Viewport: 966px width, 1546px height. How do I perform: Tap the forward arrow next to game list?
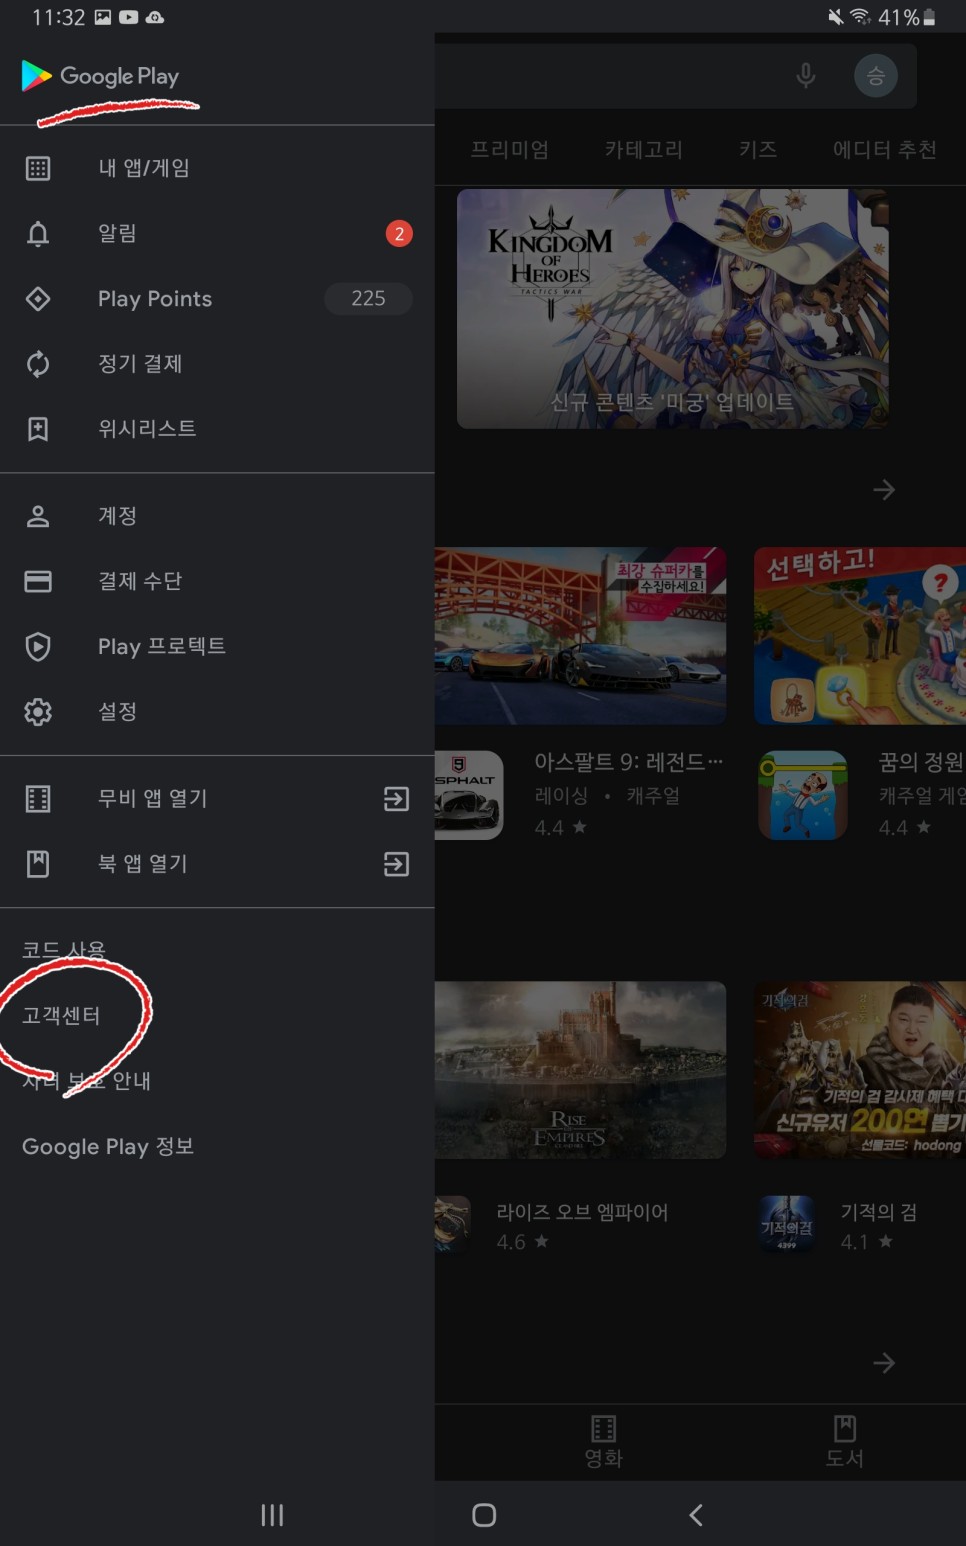(x=884, y=489)
